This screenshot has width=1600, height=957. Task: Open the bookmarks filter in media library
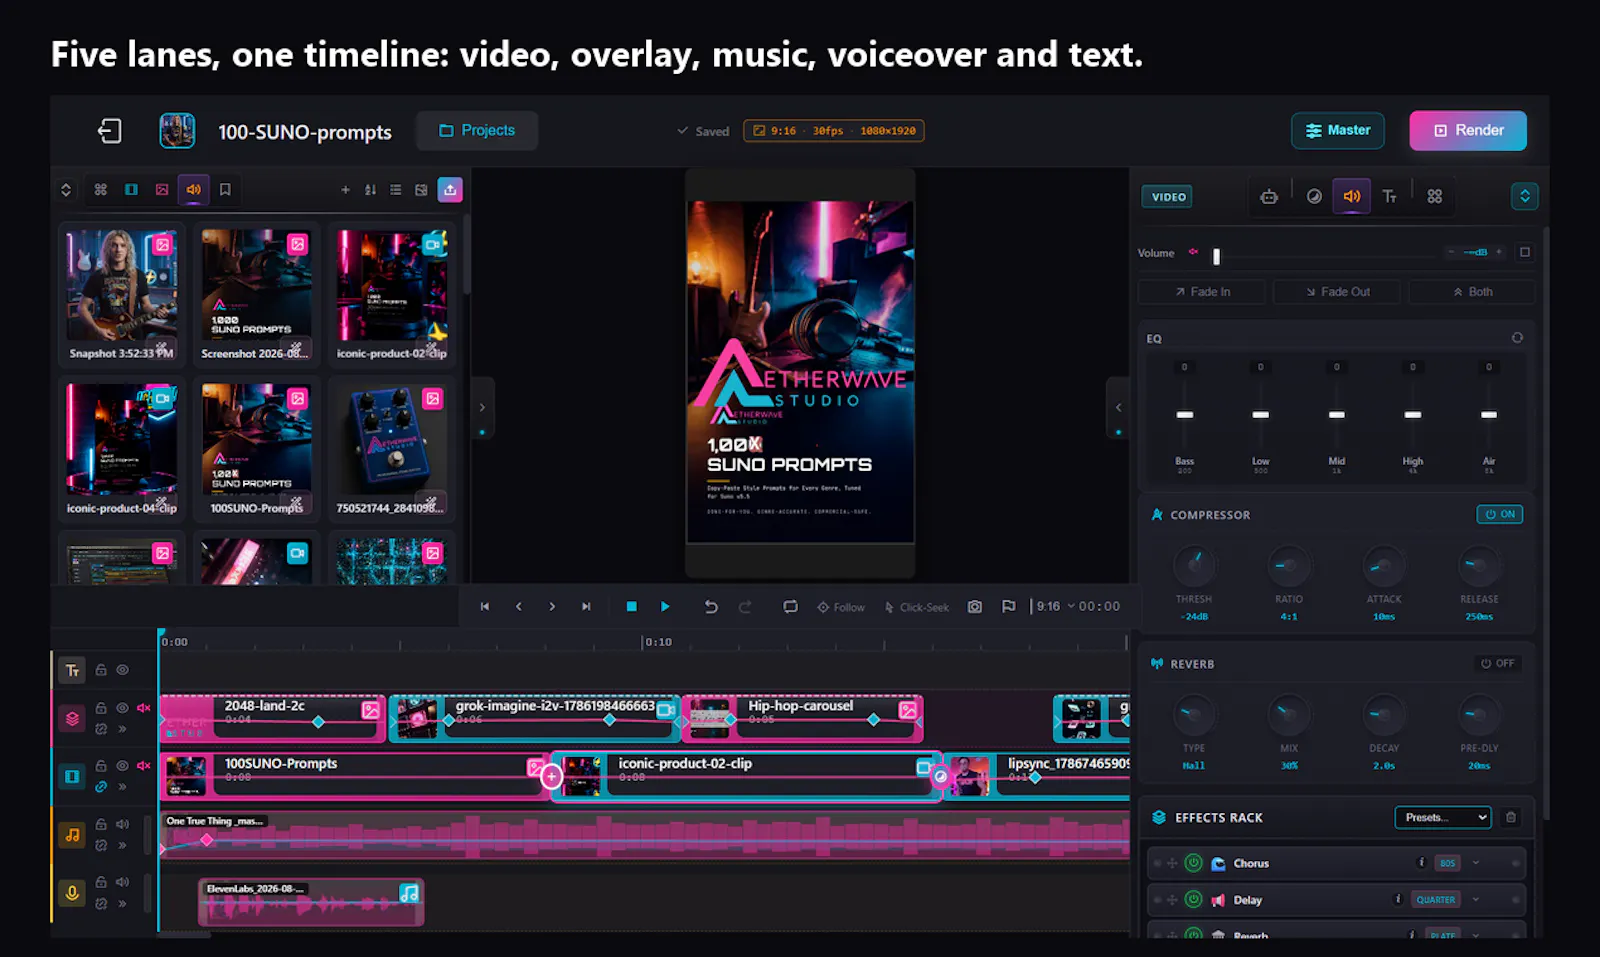[x=225, y=189]
